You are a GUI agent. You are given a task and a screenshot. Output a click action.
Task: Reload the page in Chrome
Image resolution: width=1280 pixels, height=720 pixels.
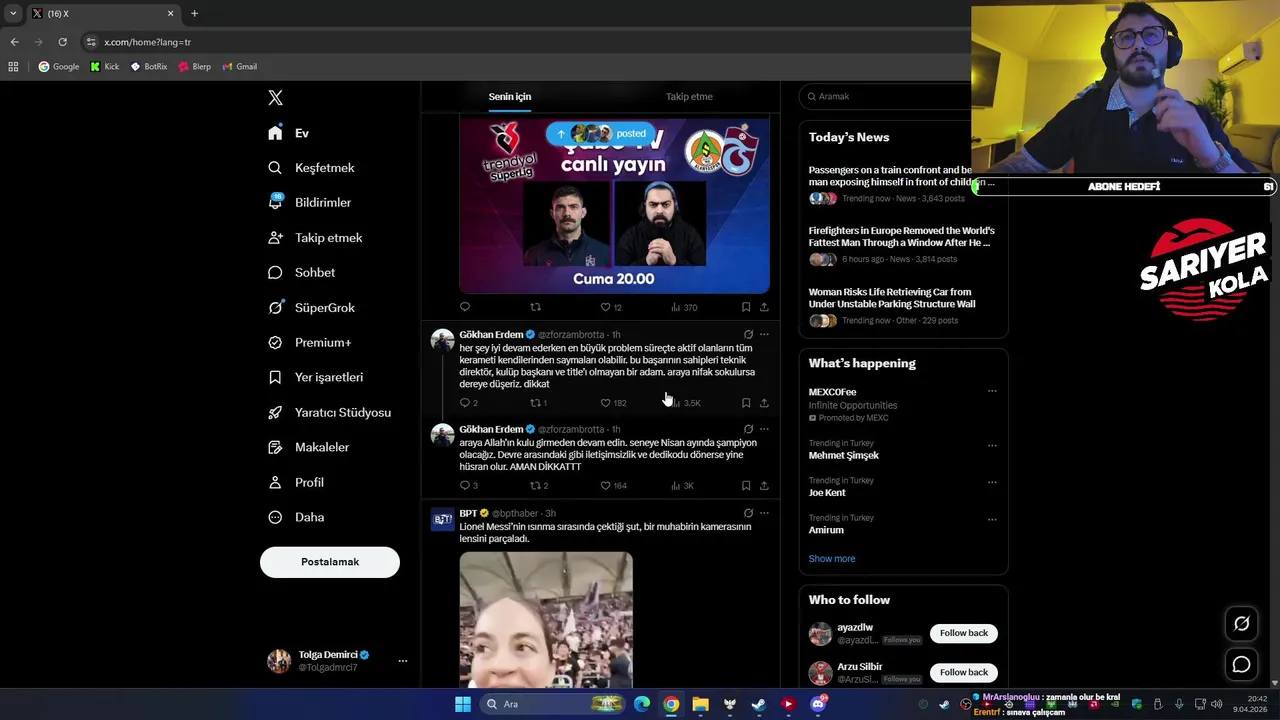[62, 42]
